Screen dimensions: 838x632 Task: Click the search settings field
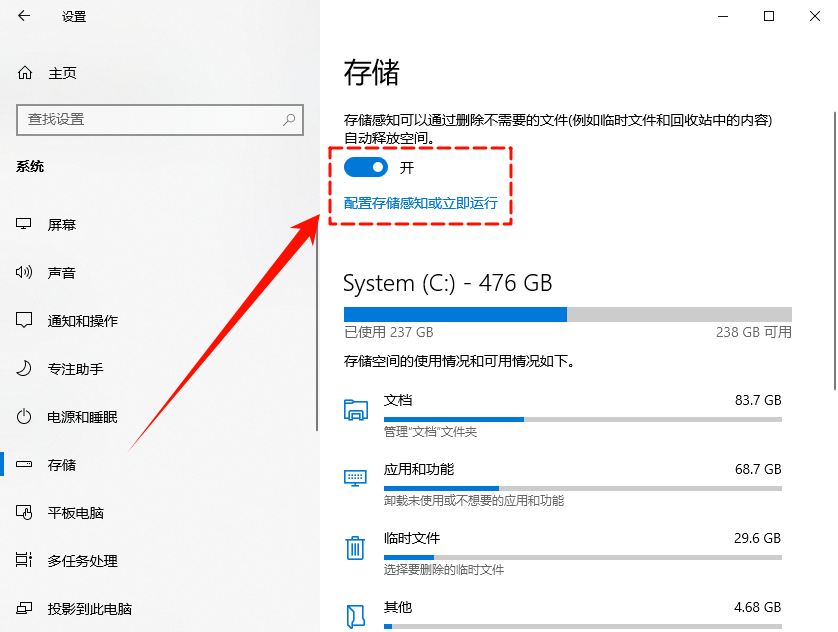160,120
